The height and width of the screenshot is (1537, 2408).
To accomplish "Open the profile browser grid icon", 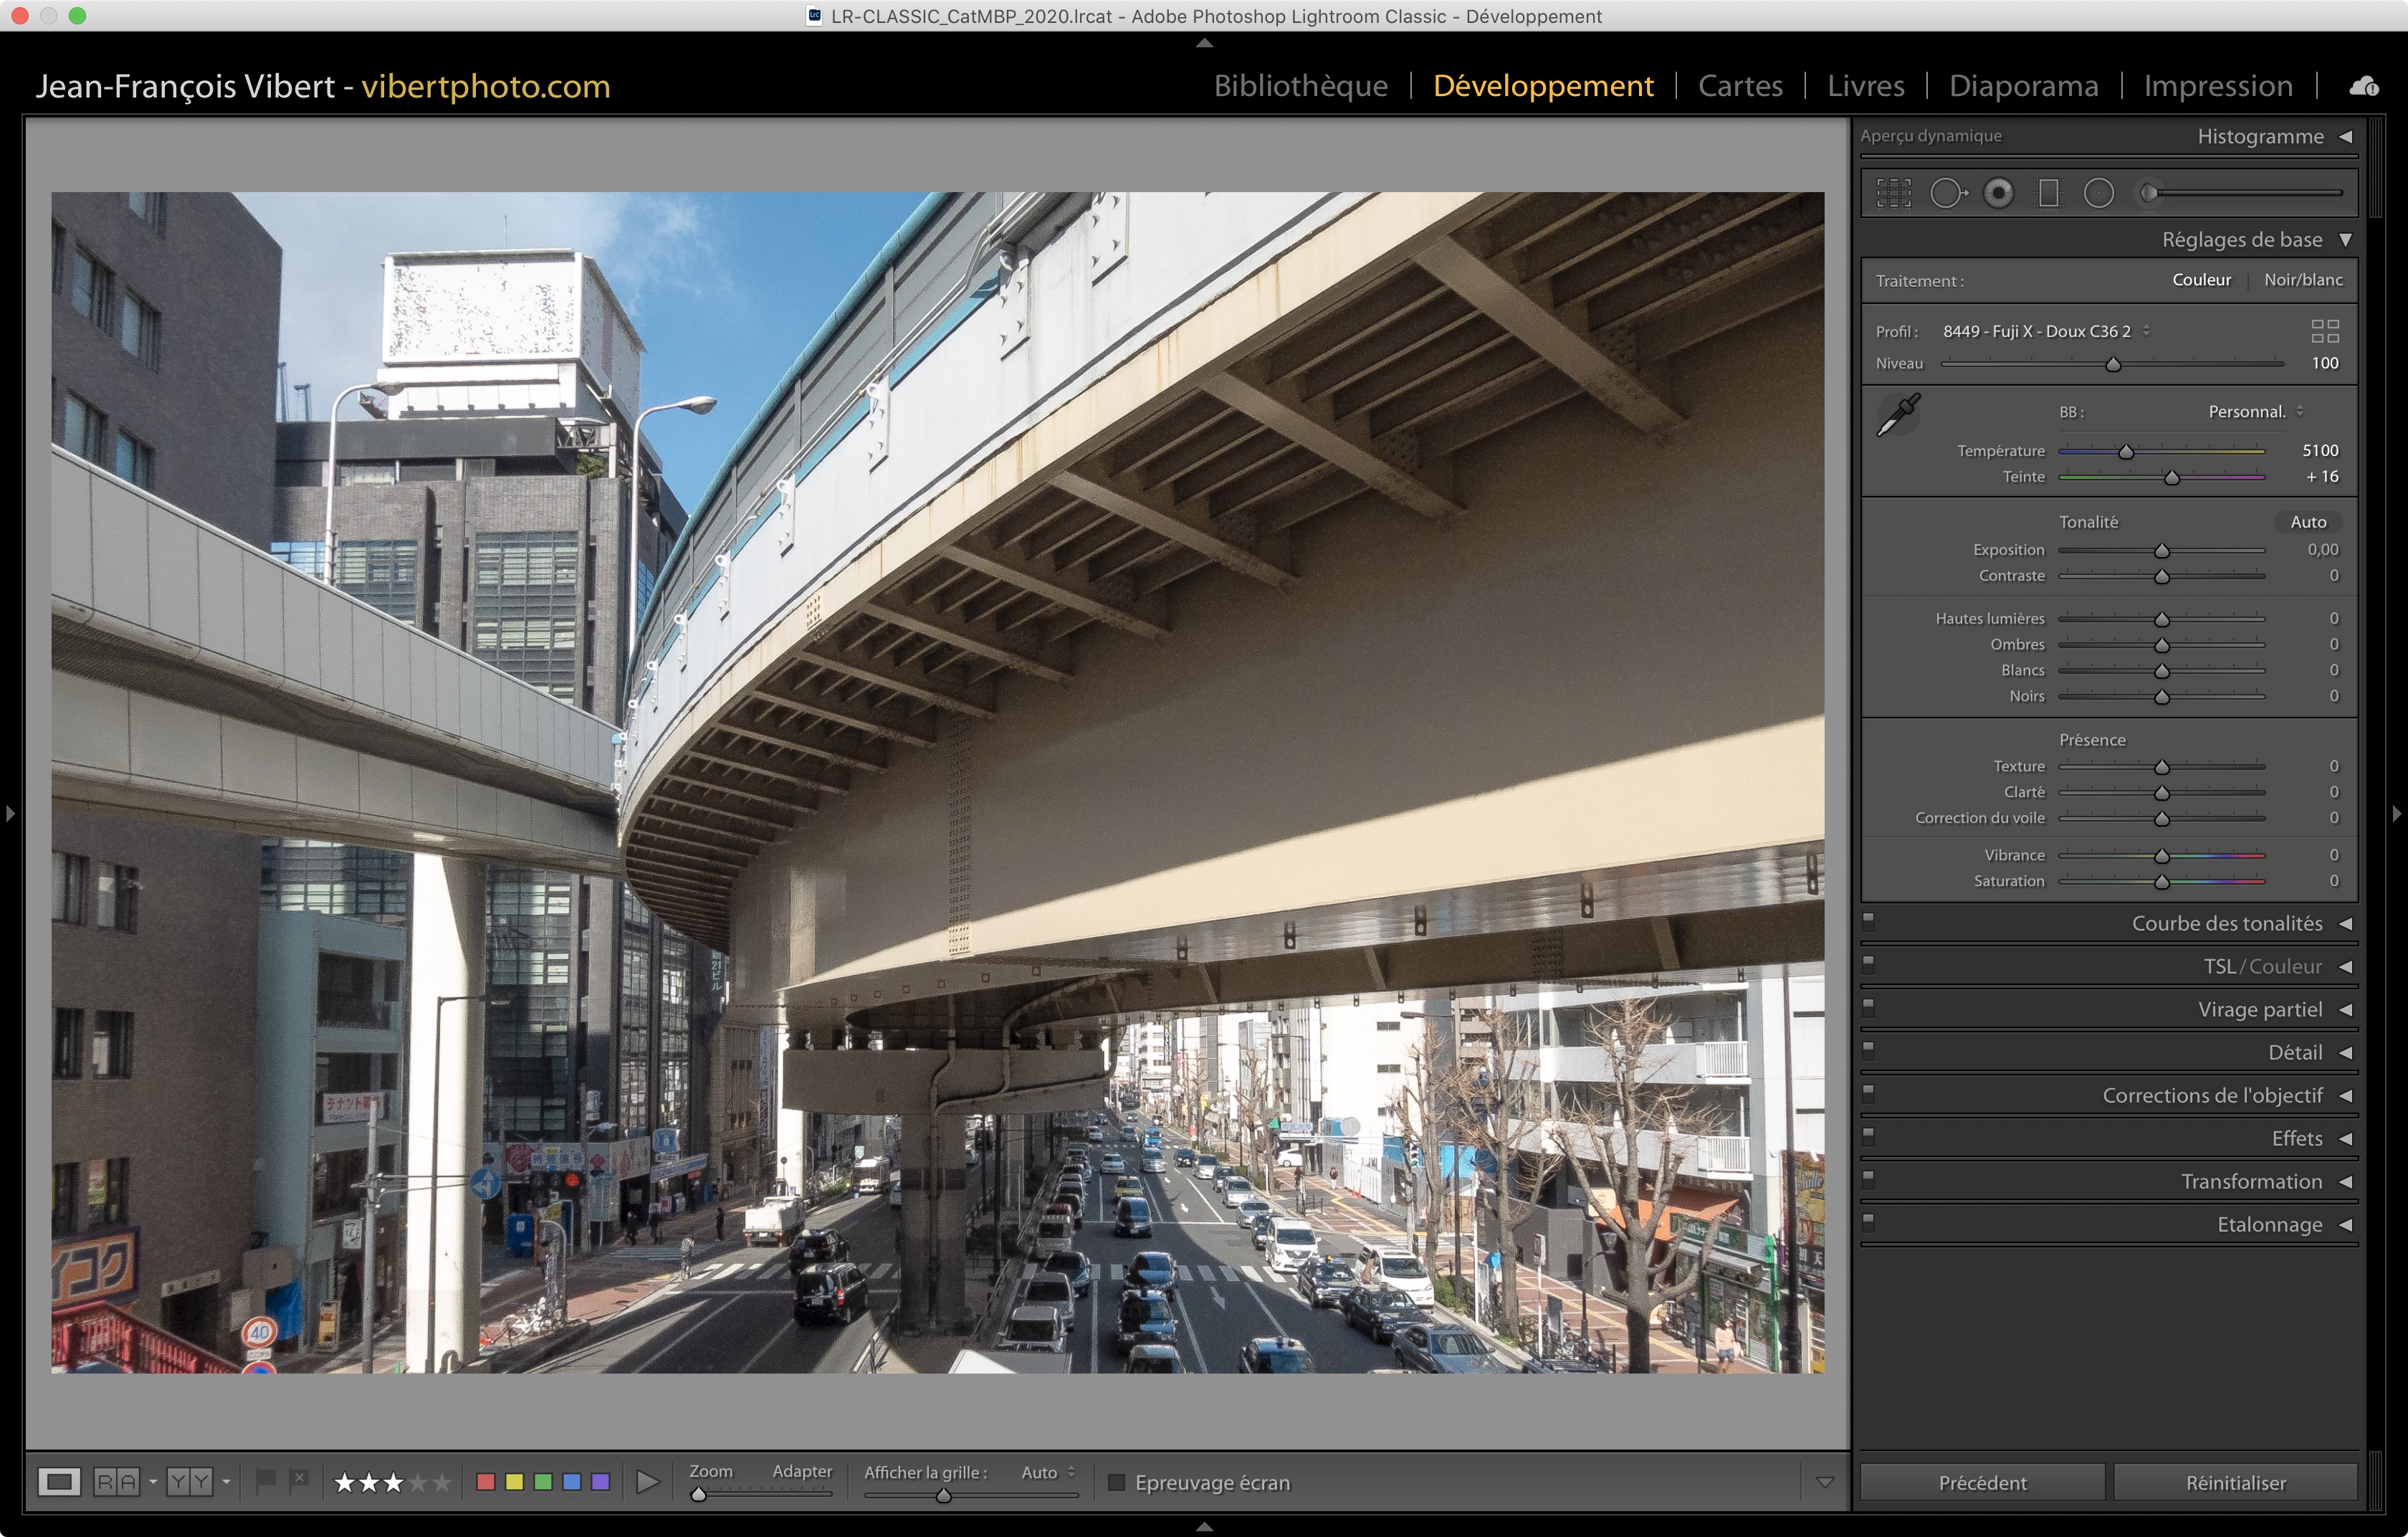I will tap(2324, 331).
